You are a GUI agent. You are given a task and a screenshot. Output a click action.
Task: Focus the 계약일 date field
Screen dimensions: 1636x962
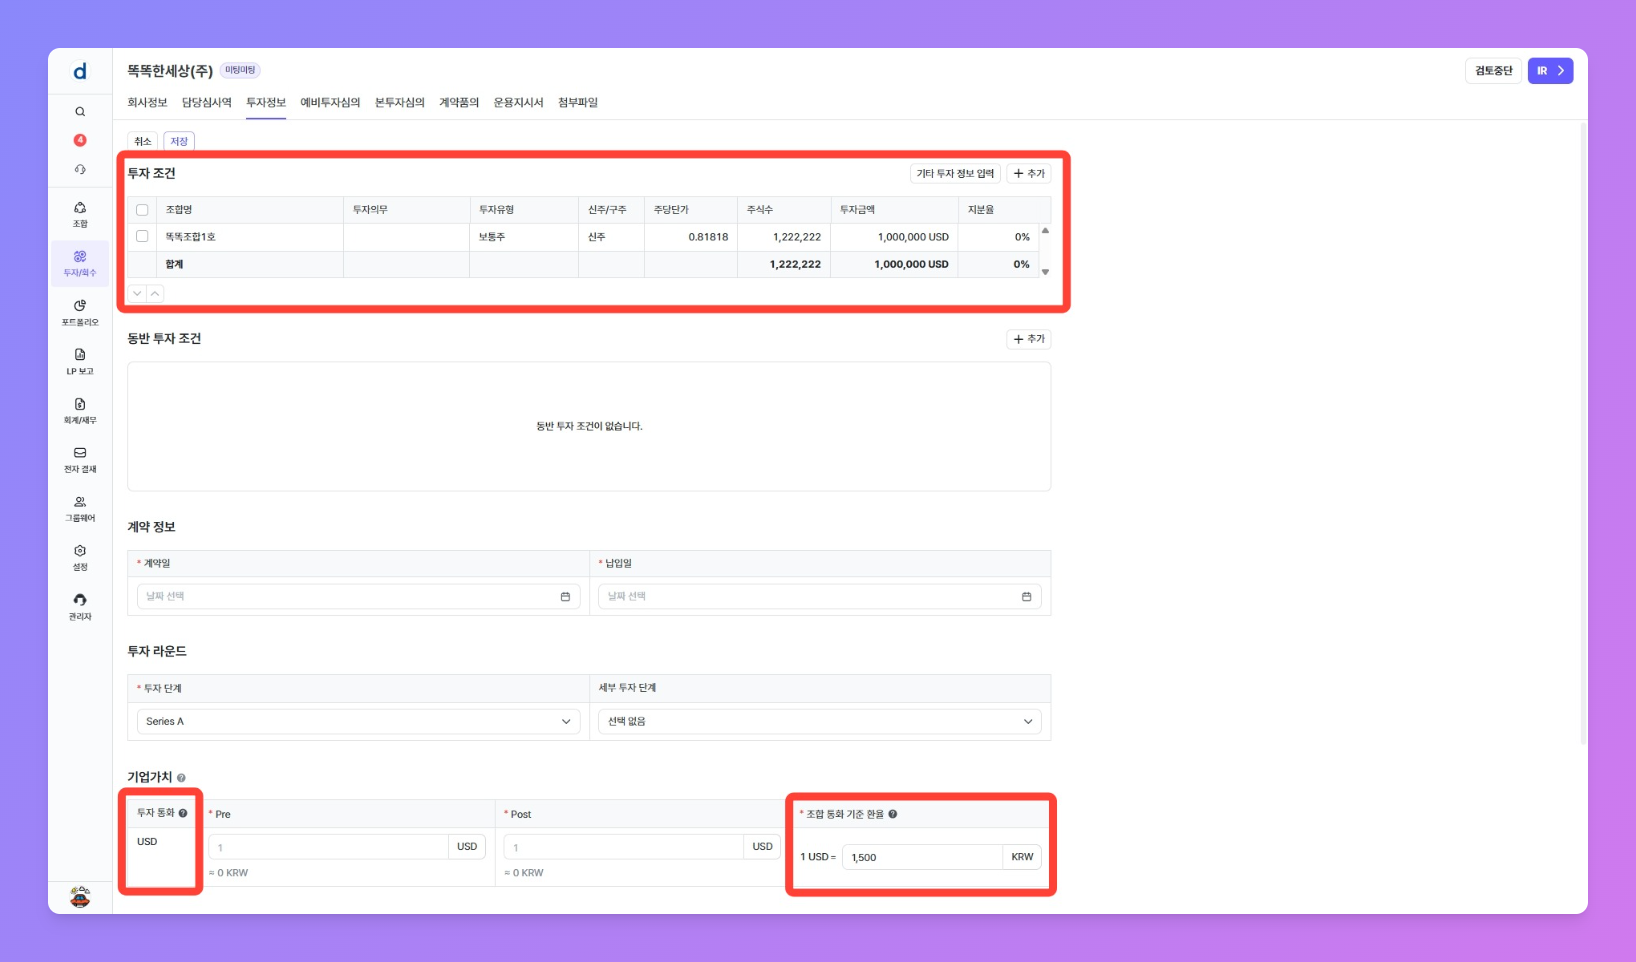[x=358, y=597]
